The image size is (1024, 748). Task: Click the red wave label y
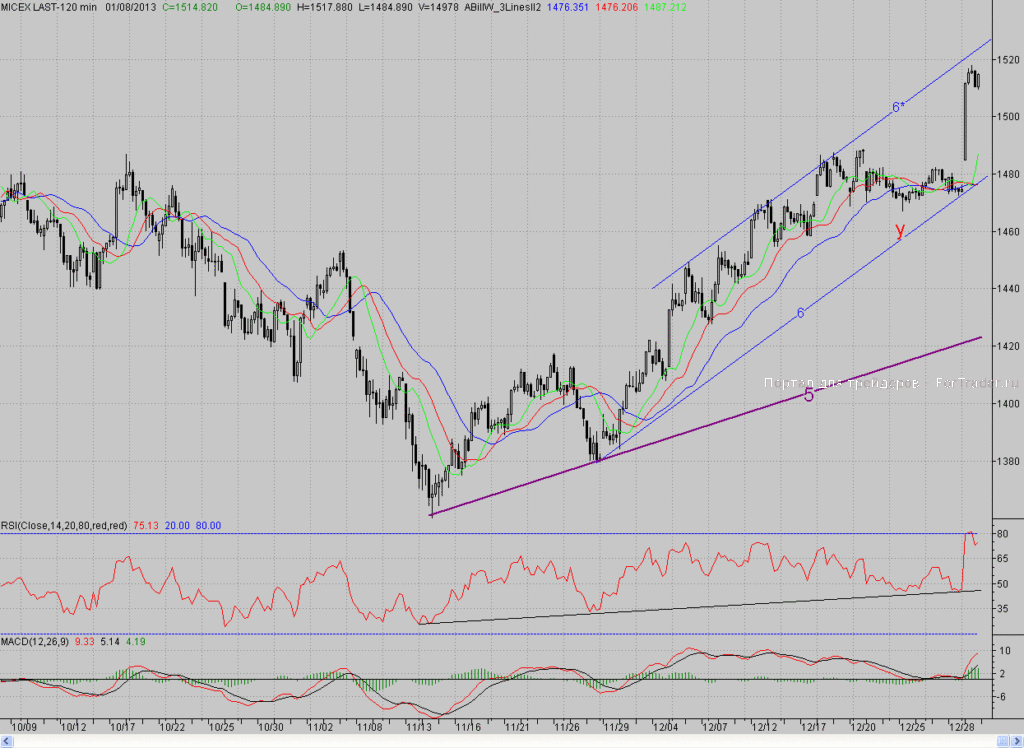coord(901,229)
